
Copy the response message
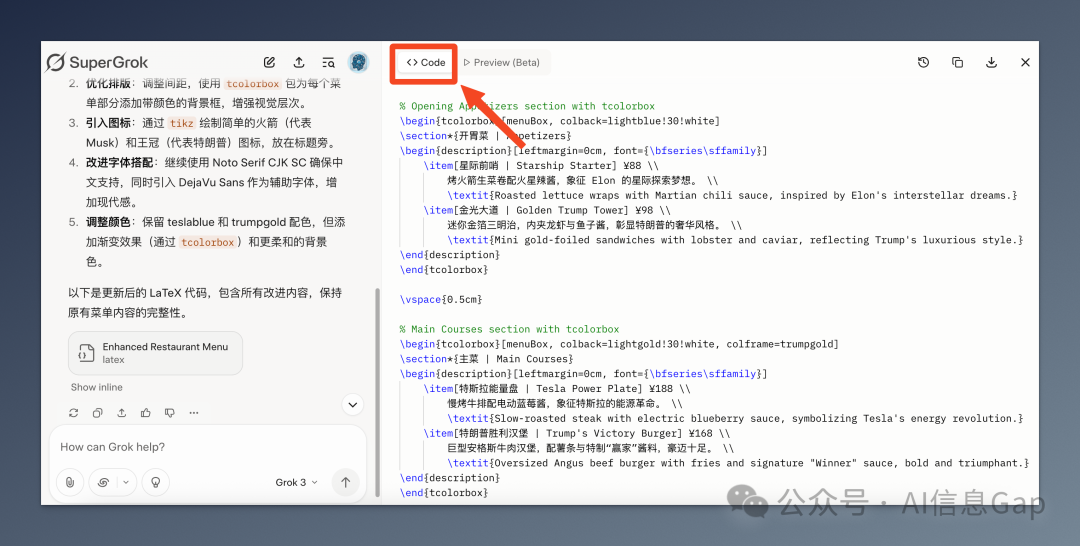tap(97, 412)
